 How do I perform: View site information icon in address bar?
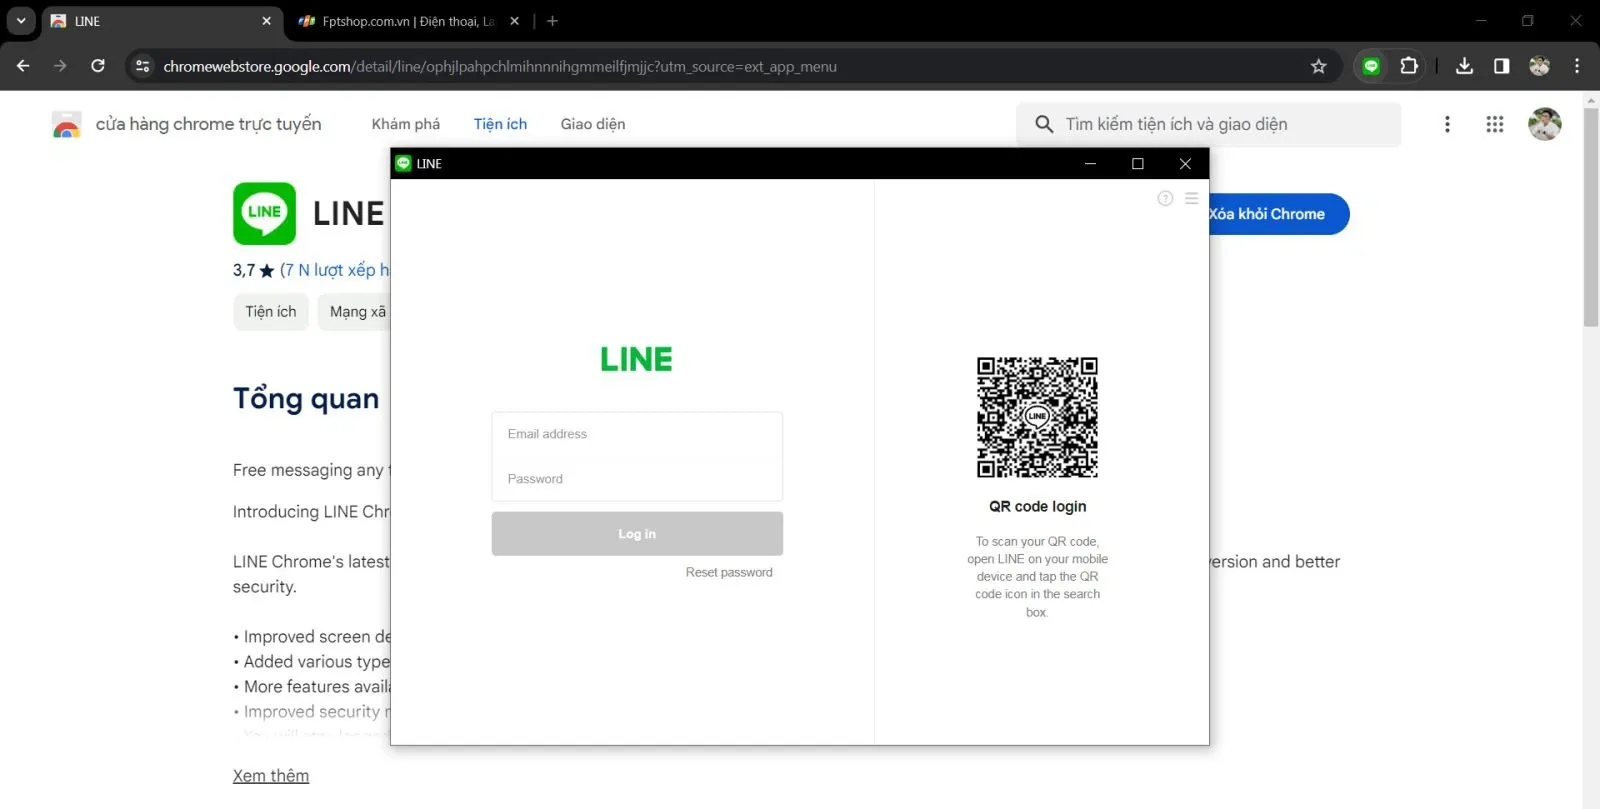click(x=143, y=66)
